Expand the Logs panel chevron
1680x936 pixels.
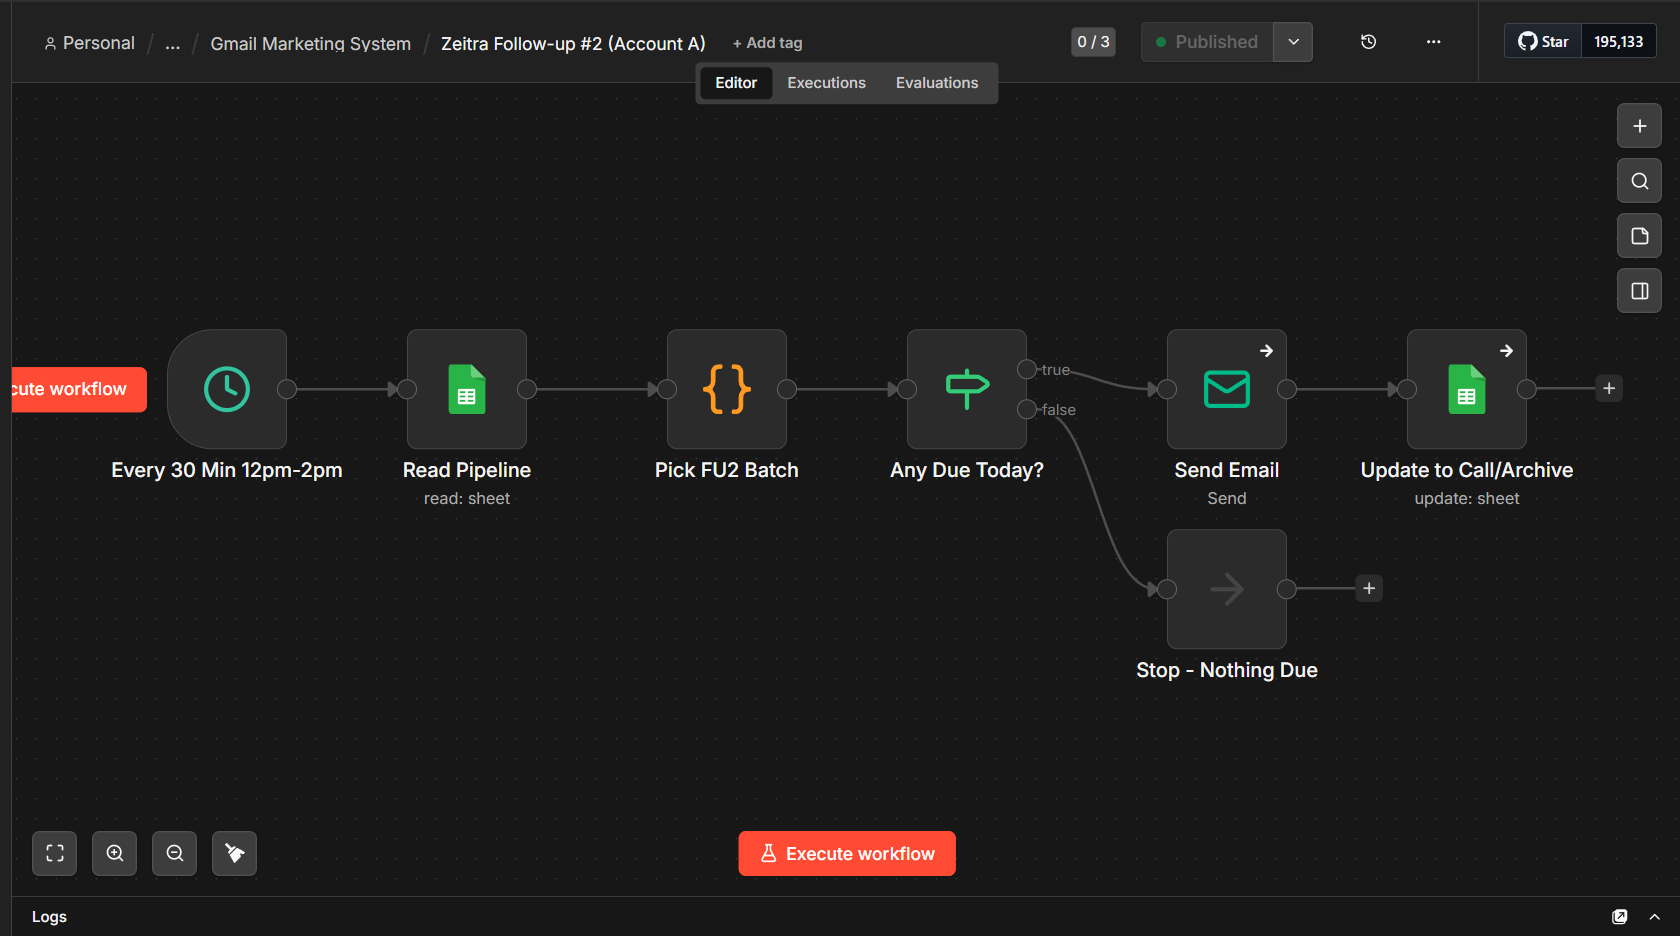1655,917
